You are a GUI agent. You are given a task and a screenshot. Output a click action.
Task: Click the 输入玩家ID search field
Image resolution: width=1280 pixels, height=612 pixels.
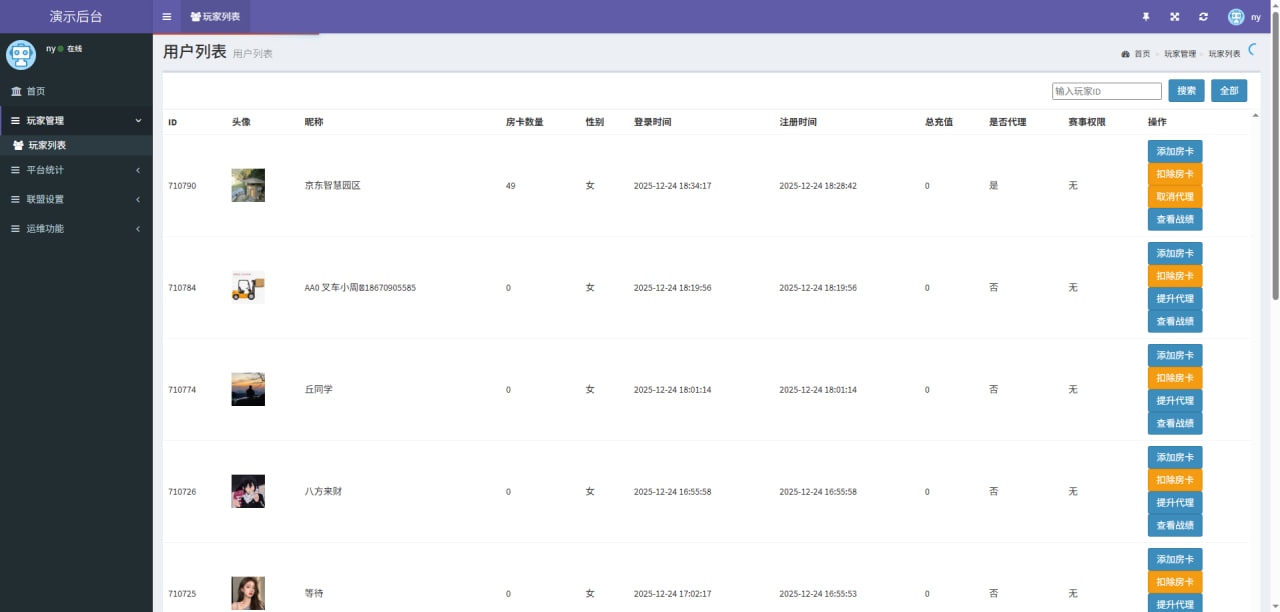[x=1106, y=91]
